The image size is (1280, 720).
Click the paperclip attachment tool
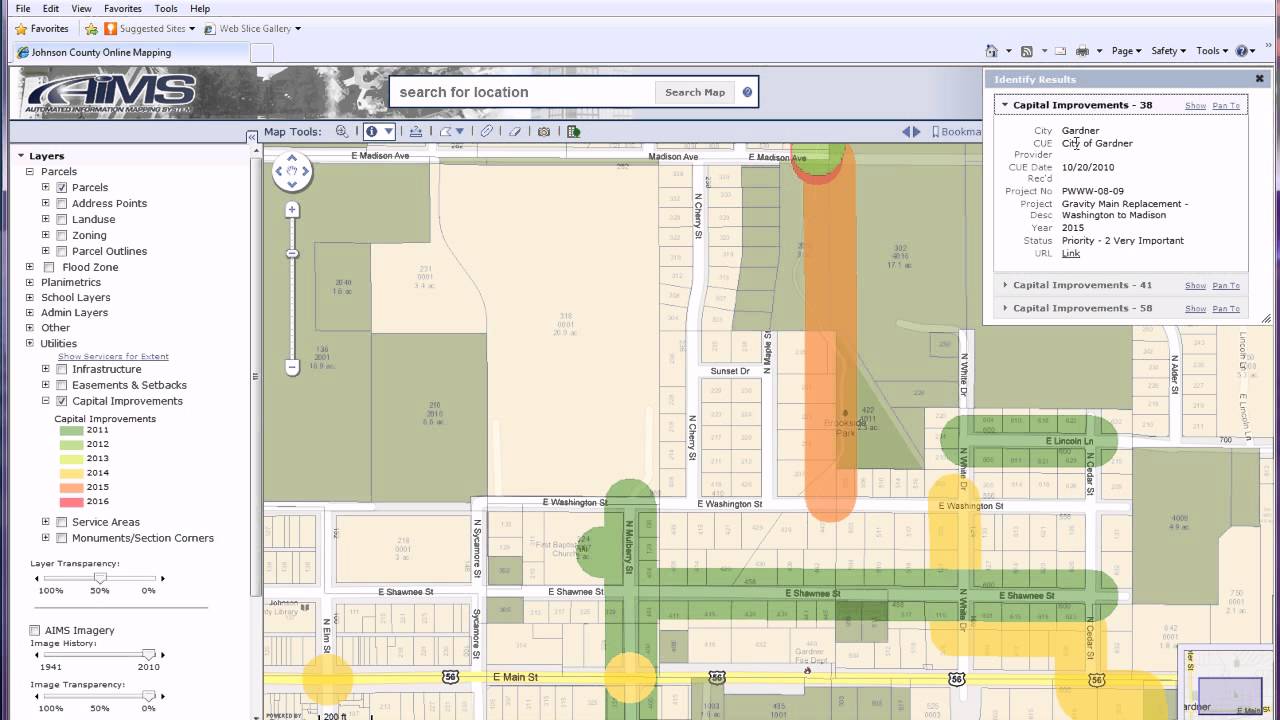pyautogui.click(x=487, y=131)
